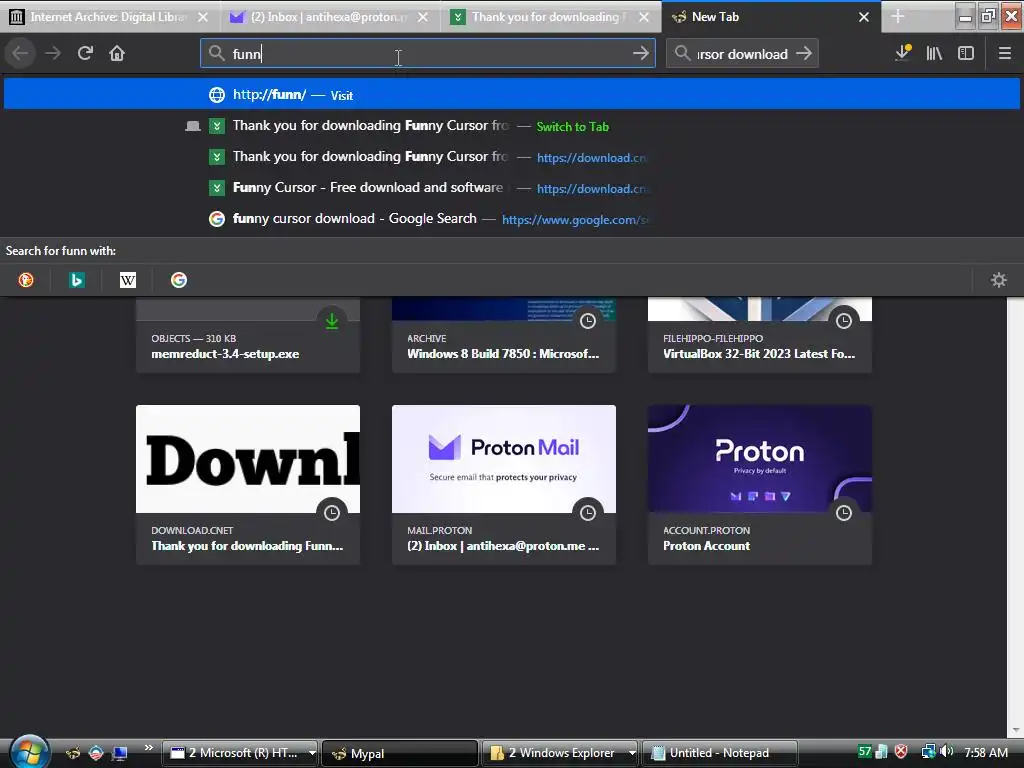This screenshot has width=1024, height=768.
Task: Choose the Switch to Tab Funny Cursor suggestion
Action: tap(512, 126)
